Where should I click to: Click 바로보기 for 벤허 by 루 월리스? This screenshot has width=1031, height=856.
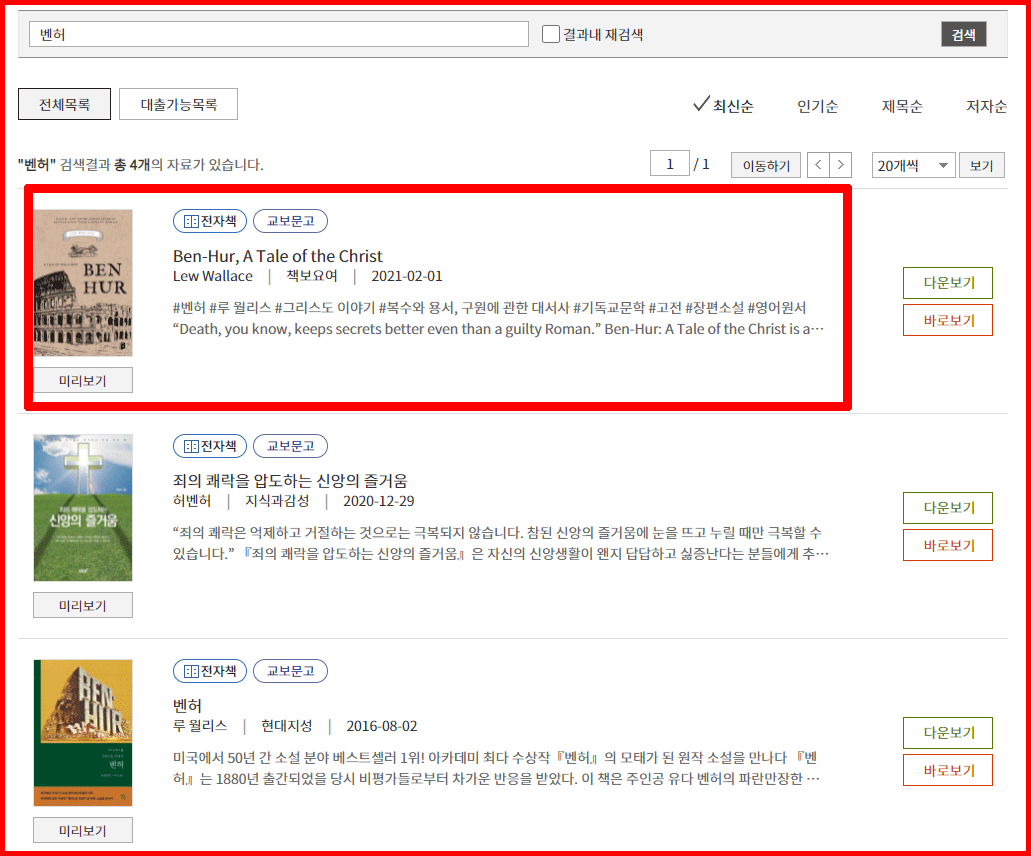947,770
